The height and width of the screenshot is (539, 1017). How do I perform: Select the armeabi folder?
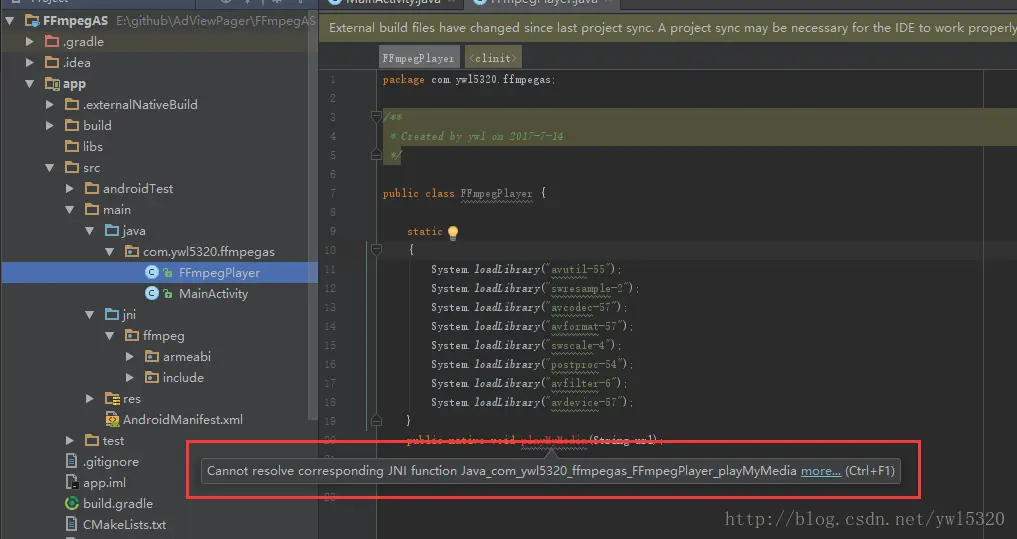point(187,357)
